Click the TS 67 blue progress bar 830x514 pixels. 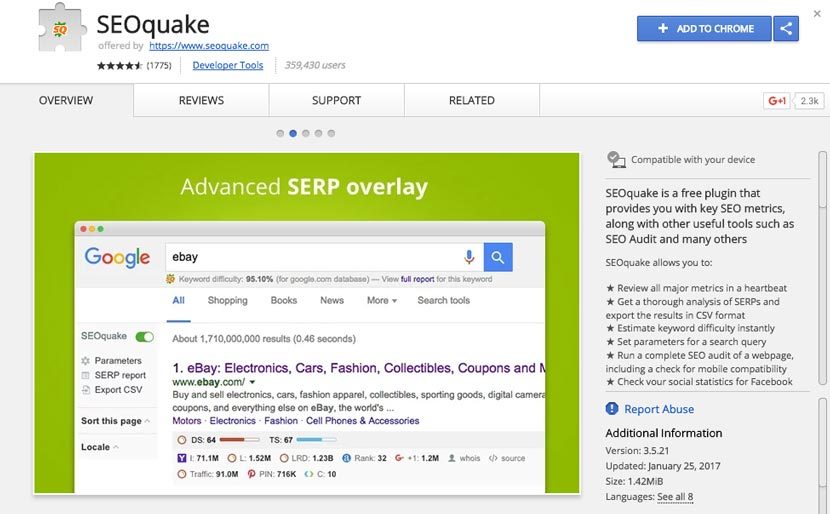pyautogui.click(x=316, y=440)
